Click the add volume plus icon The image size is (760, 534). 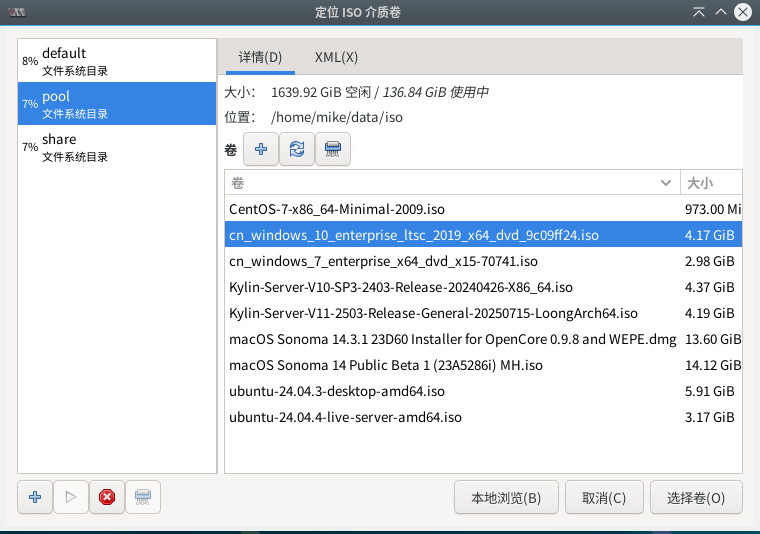click(x=261, y=149)
